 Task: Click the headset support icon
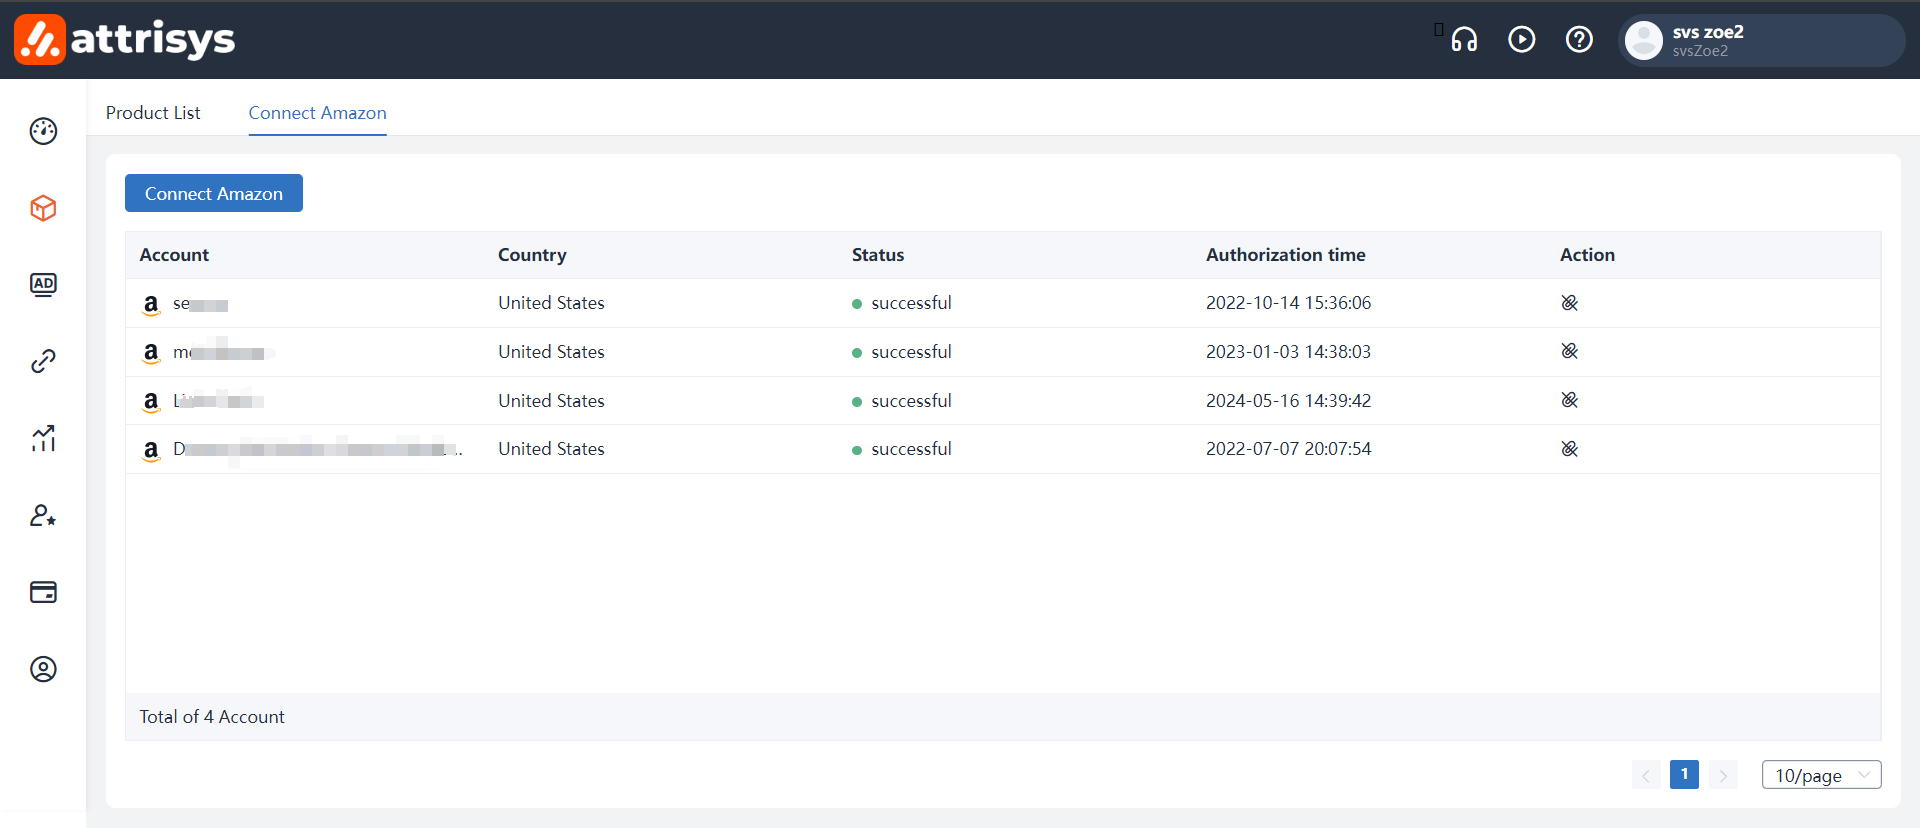1464,39
